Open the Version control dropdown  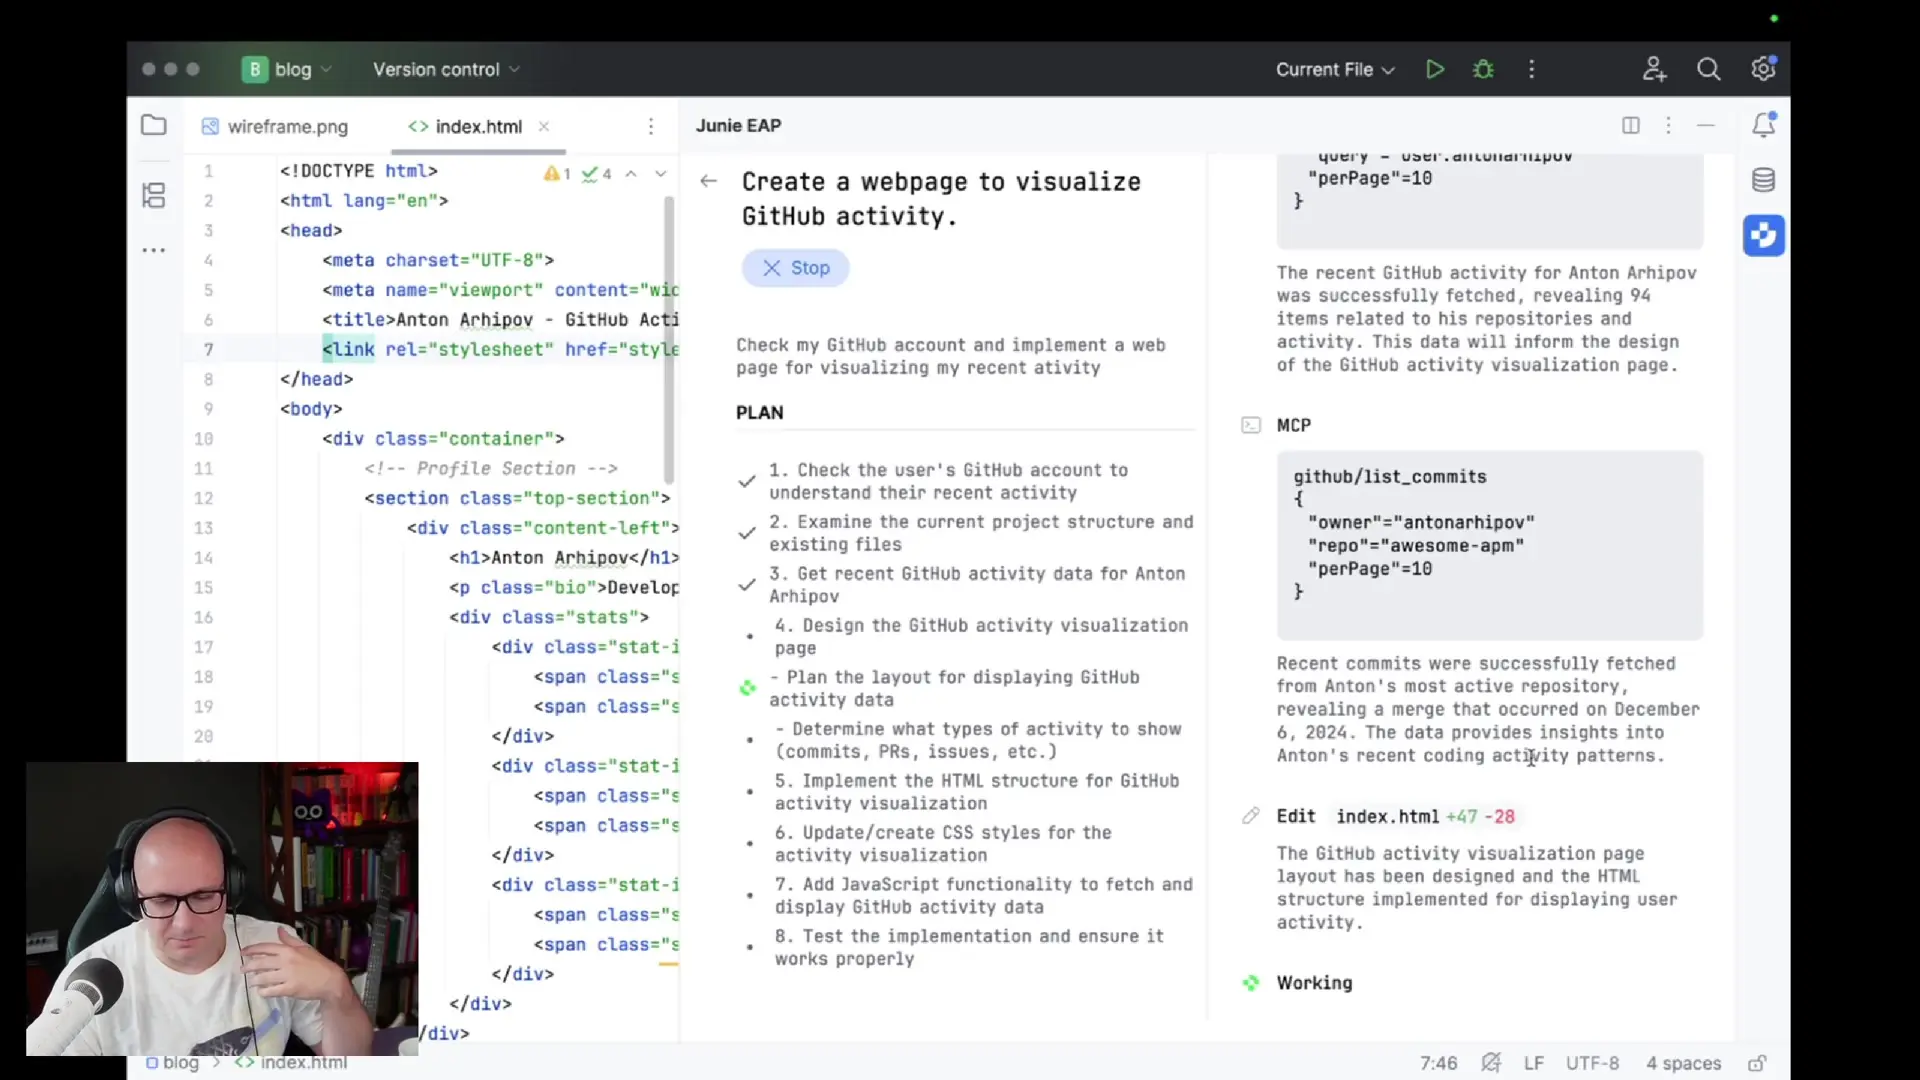pos(446,69)
